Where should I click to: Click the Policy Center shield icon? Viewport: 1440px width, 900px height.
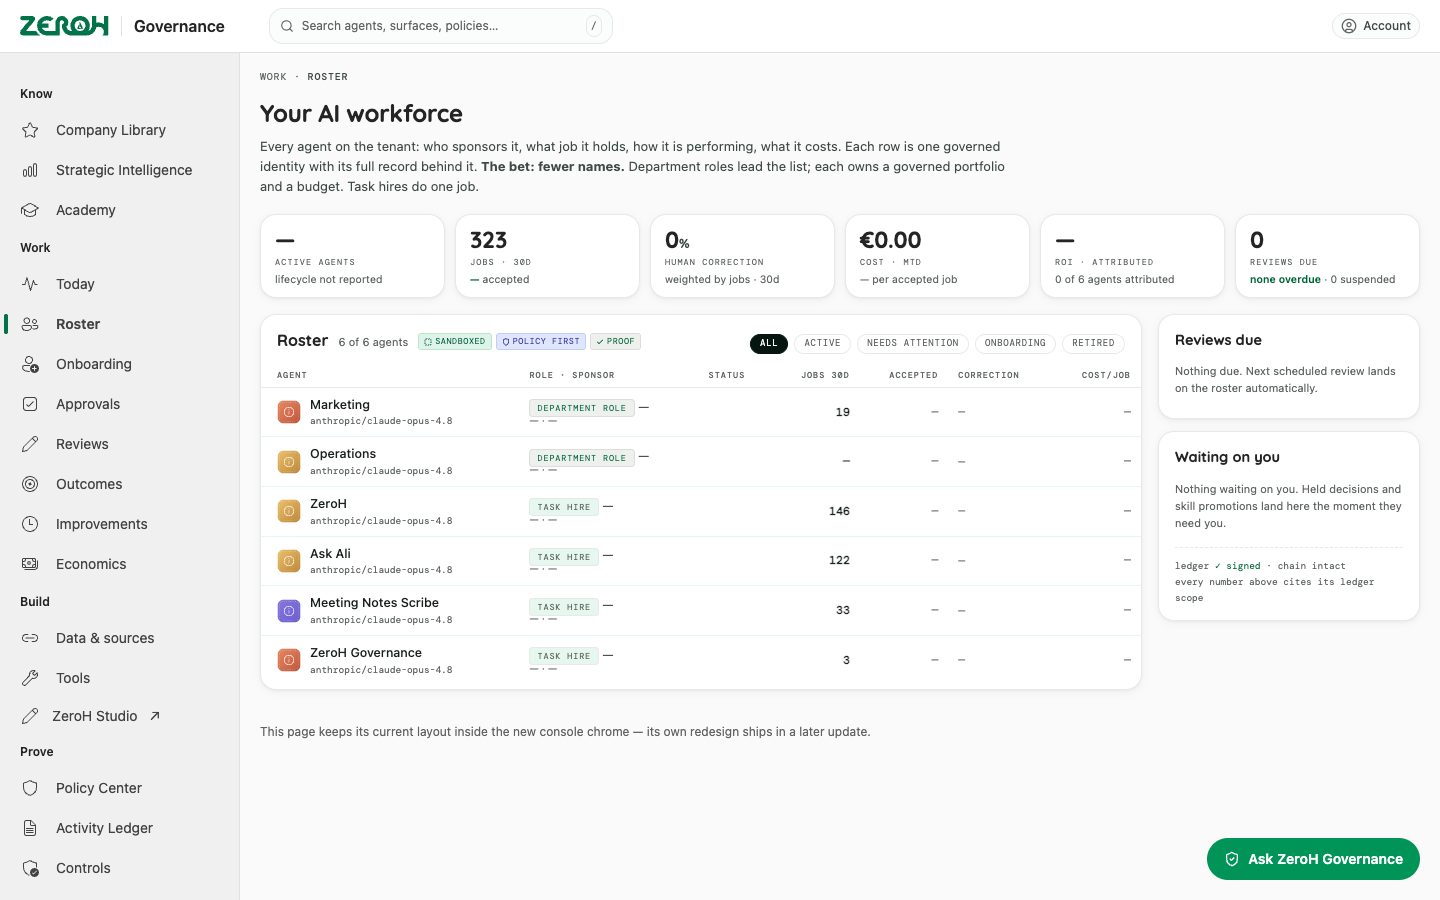(x=30, y=788)
